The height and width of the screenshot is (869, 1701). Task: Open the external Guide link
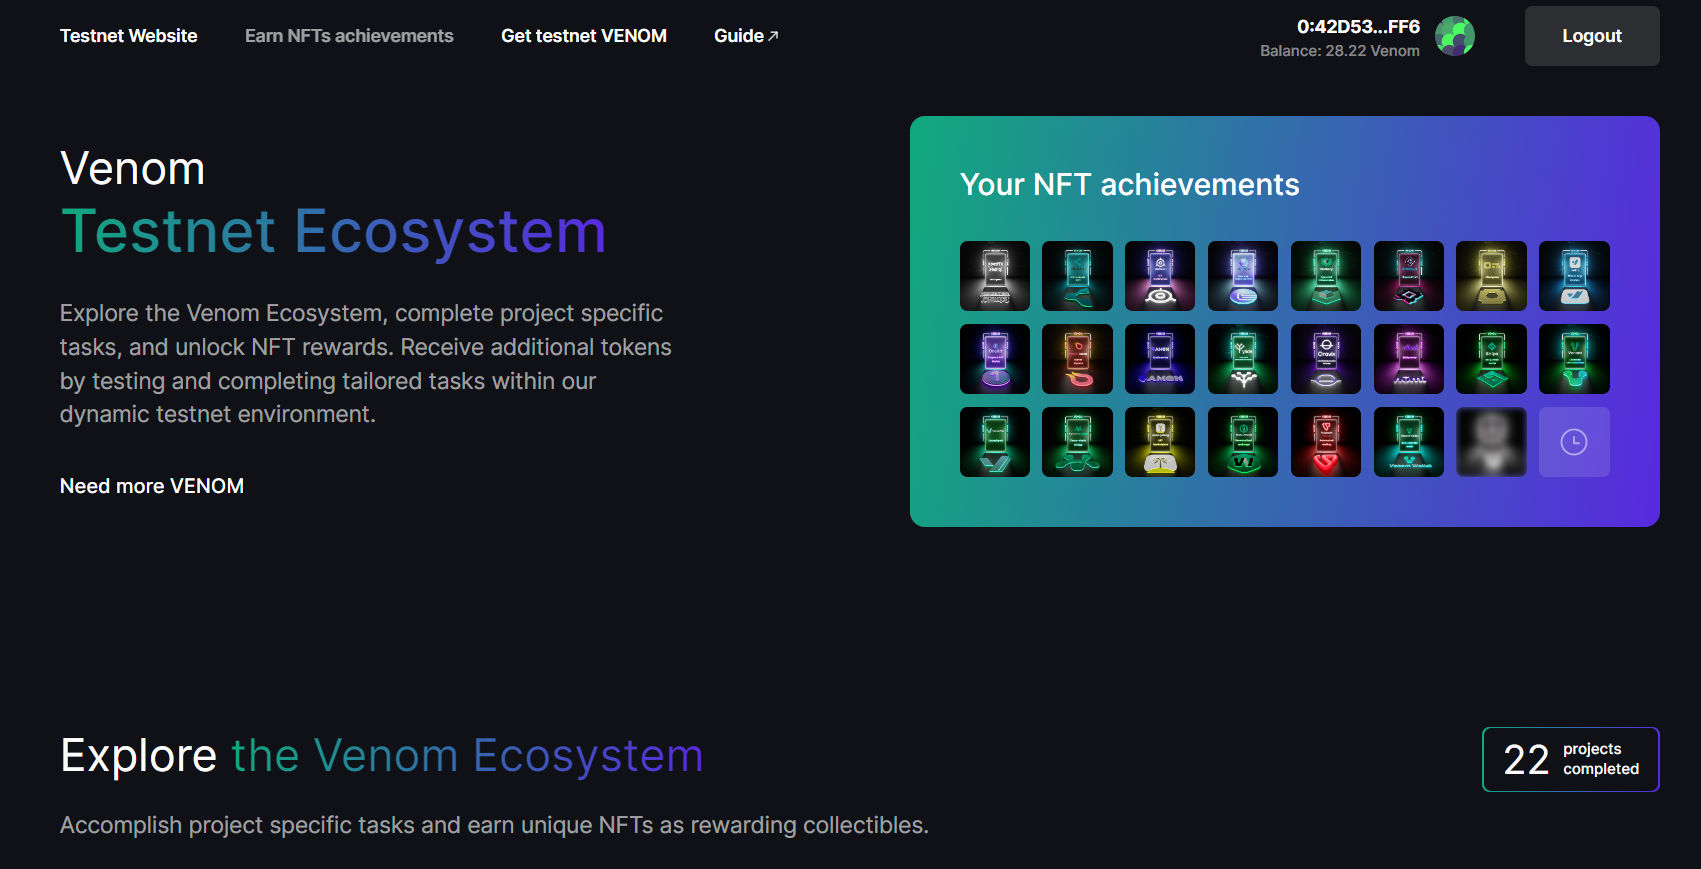pos(745,36)
